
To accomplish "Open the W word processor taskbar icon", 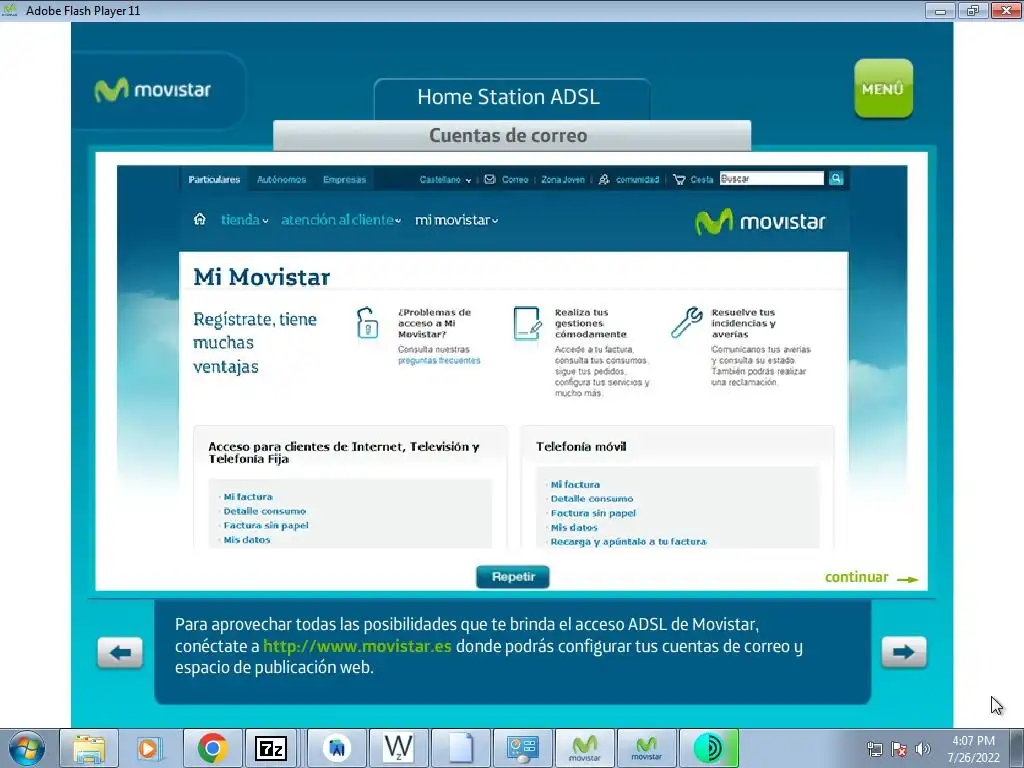I will pos(398,748).
